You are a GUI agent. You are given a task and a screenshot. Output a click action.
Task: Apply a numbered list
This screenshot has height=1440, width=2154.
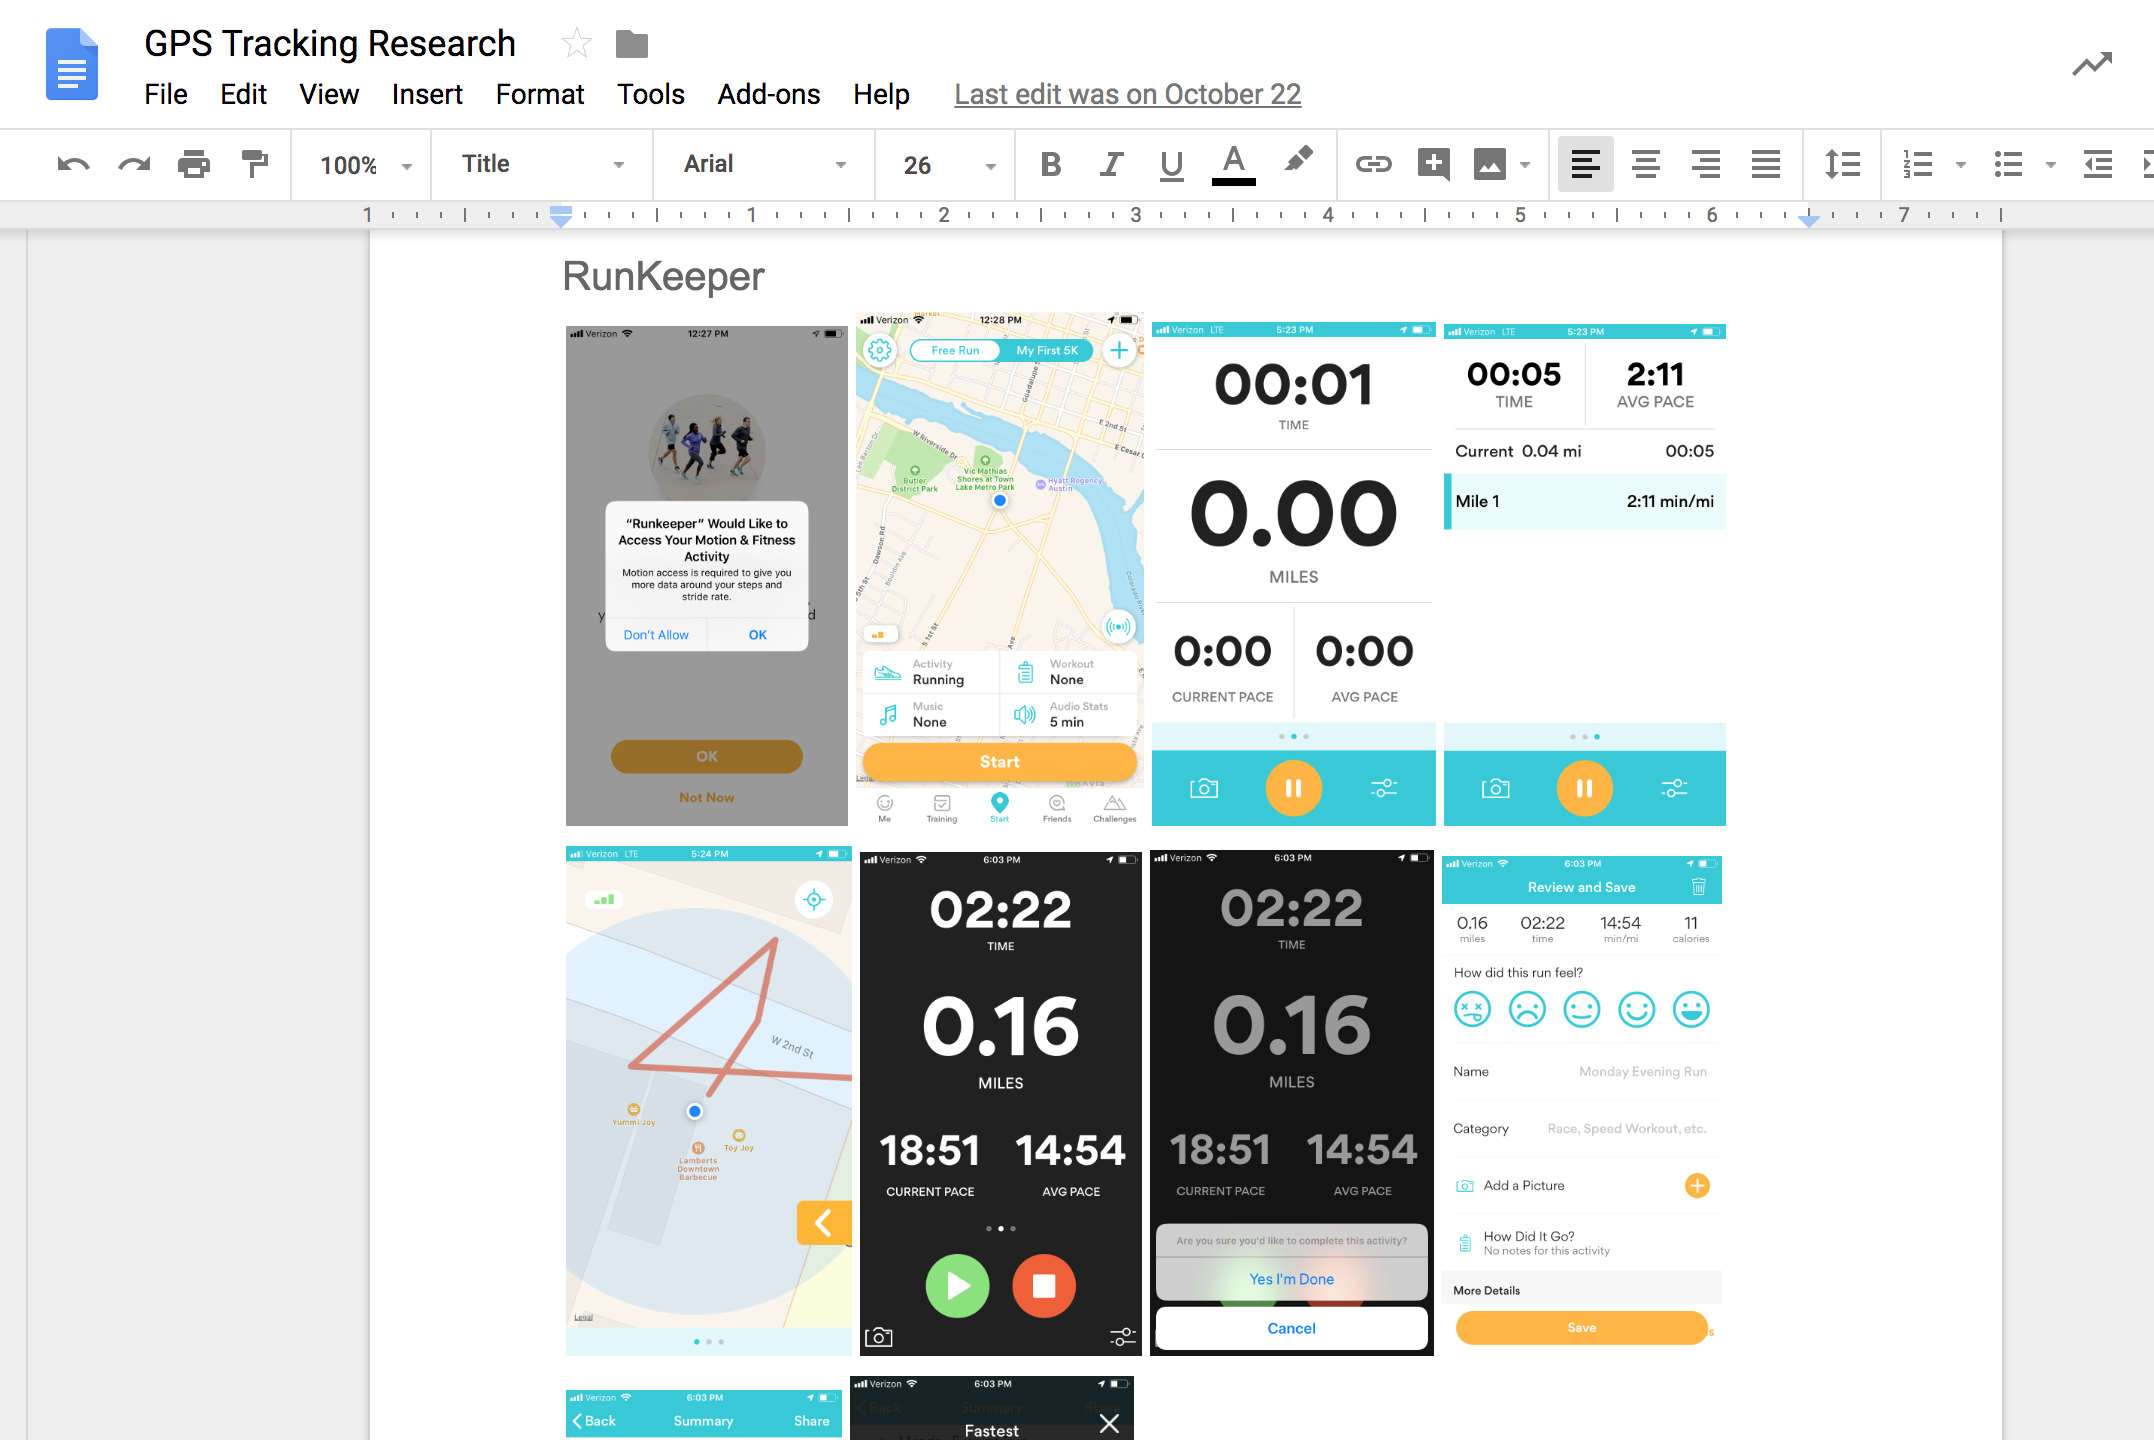[x=1918, y=164]
